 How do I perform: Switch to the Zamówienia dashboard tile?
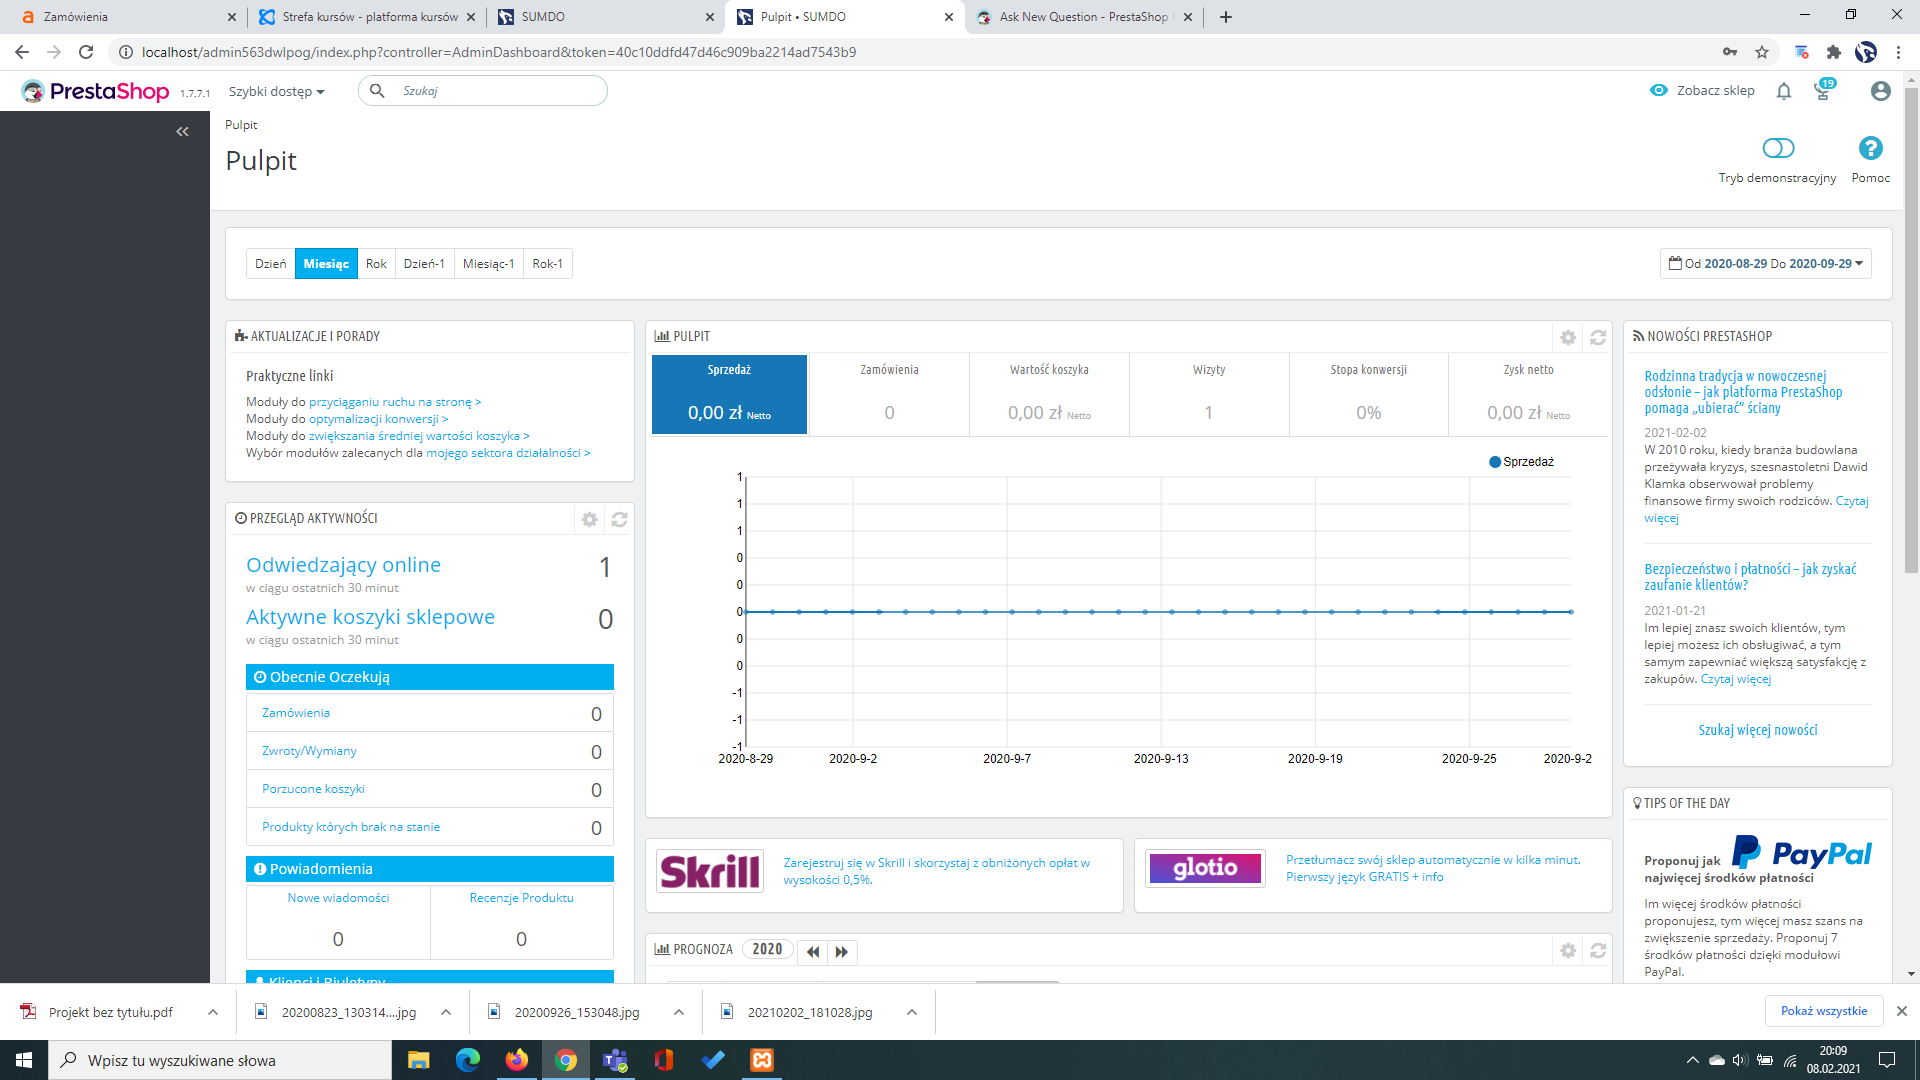pyautogui.click(x=889, y=394)
